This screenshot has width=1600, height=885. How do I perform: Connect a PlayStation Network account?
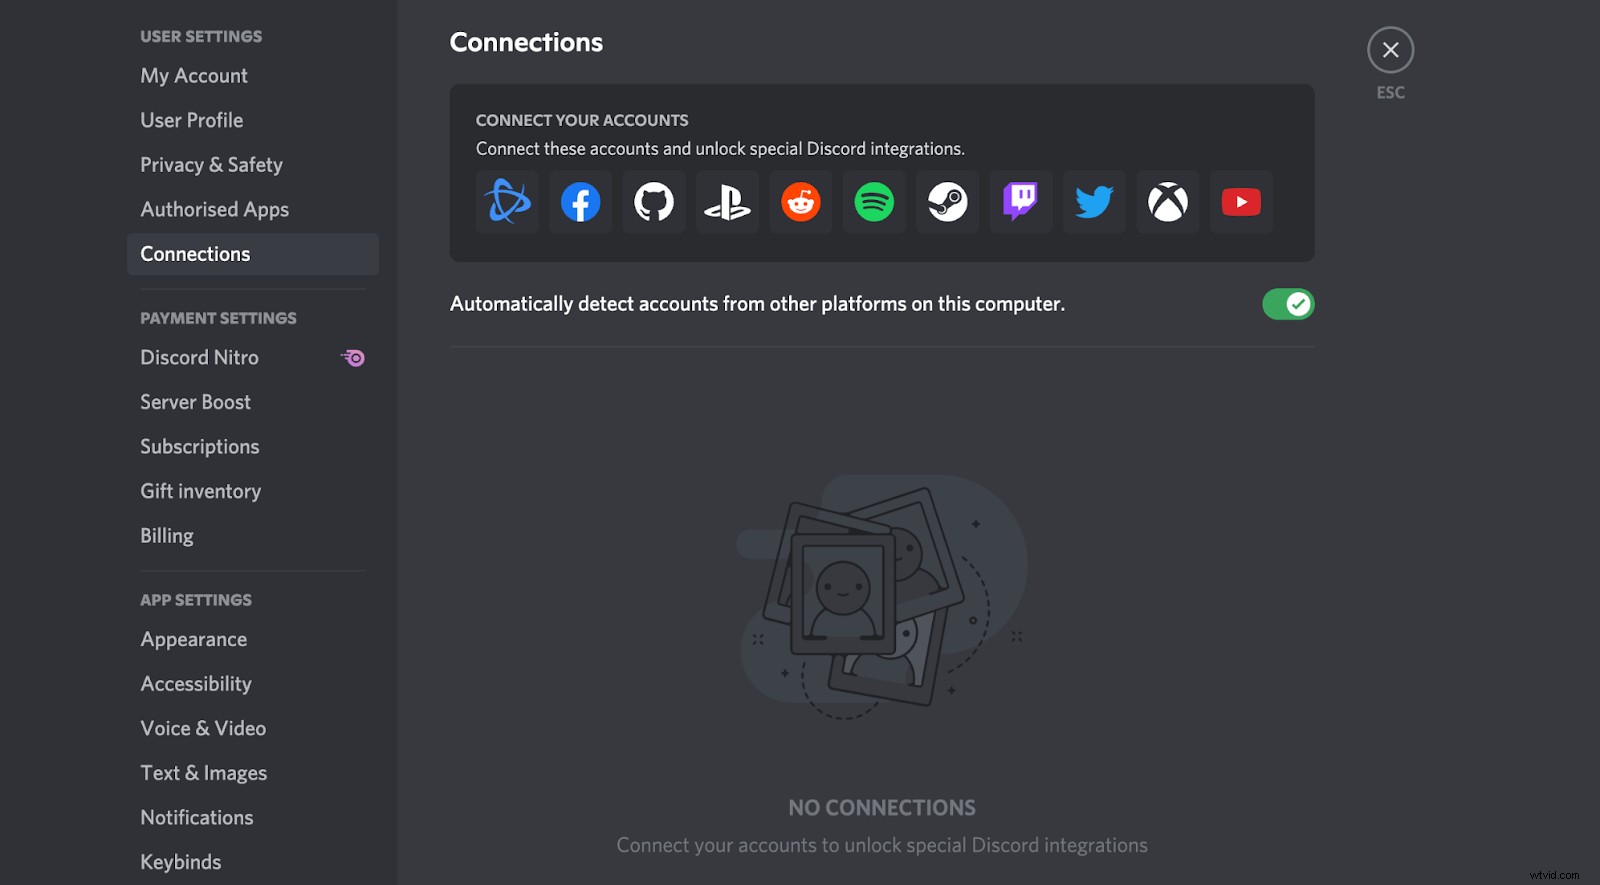(x=727, y=202)
